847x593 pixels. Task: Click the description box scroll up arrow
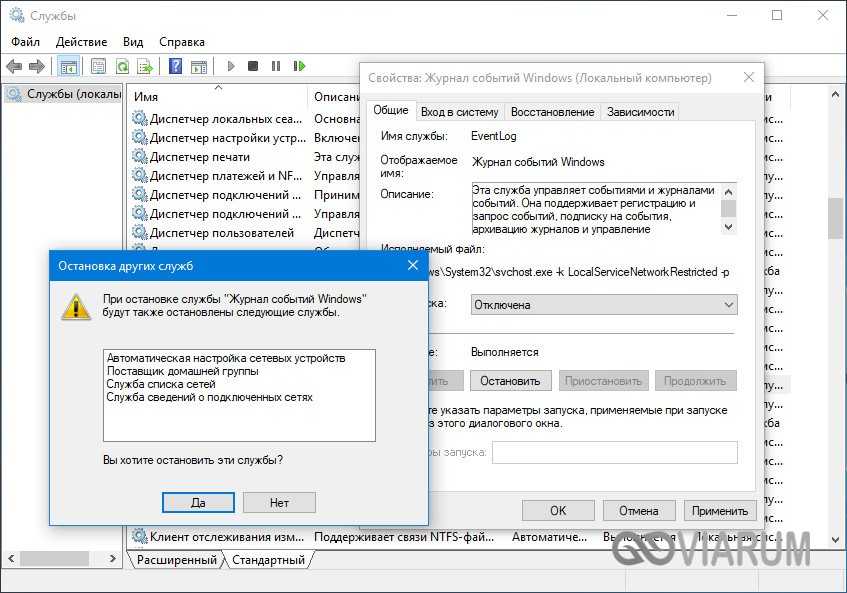729,192
